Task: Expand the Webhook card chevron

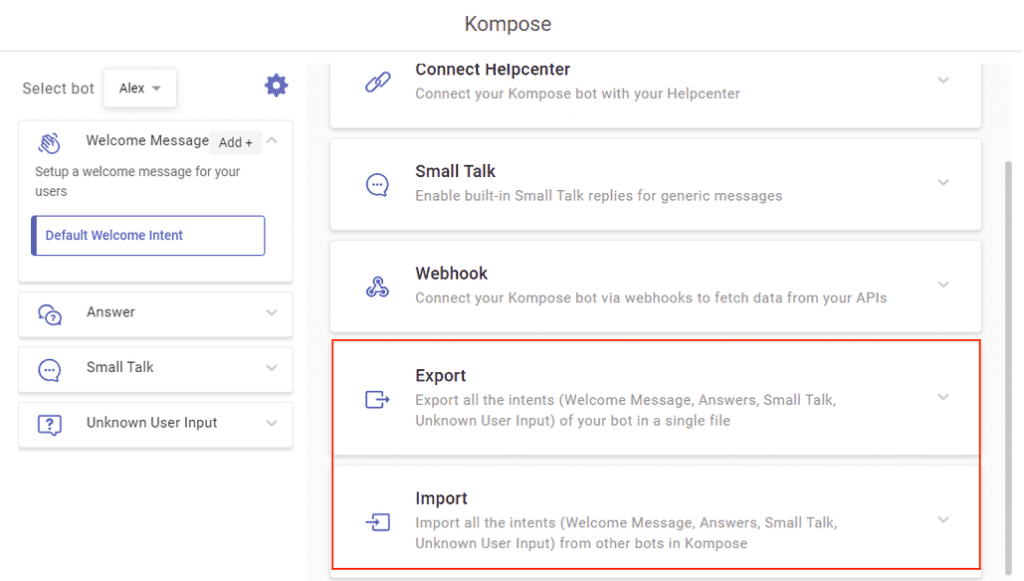Action: pyautogui.click(x=943, y=285)
